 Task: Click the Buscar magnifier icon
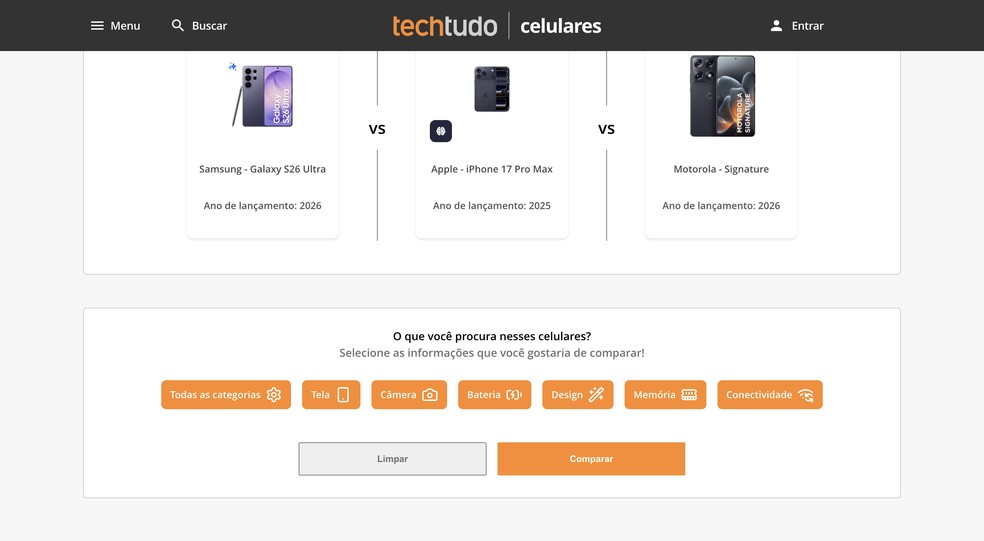click(178, 26)
